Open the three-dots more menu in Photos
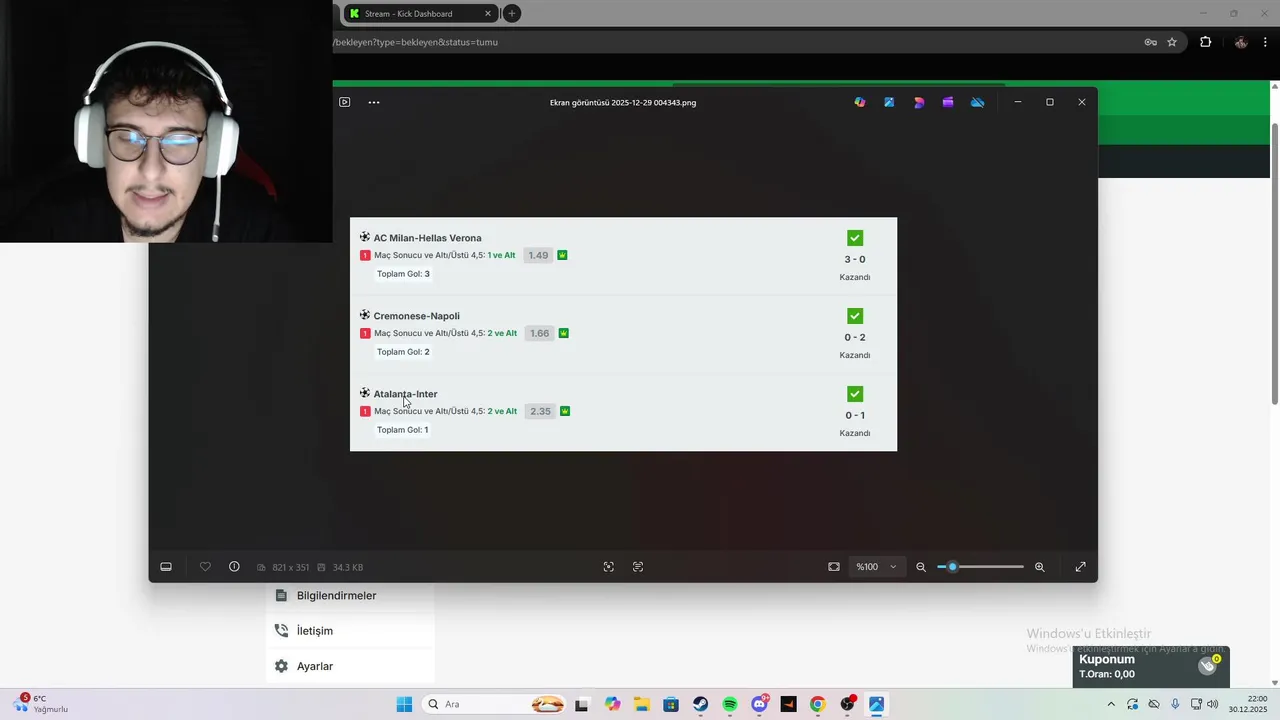Viewport: 1280px width, 720px height. pyautogui.click(x=374, y=102)
